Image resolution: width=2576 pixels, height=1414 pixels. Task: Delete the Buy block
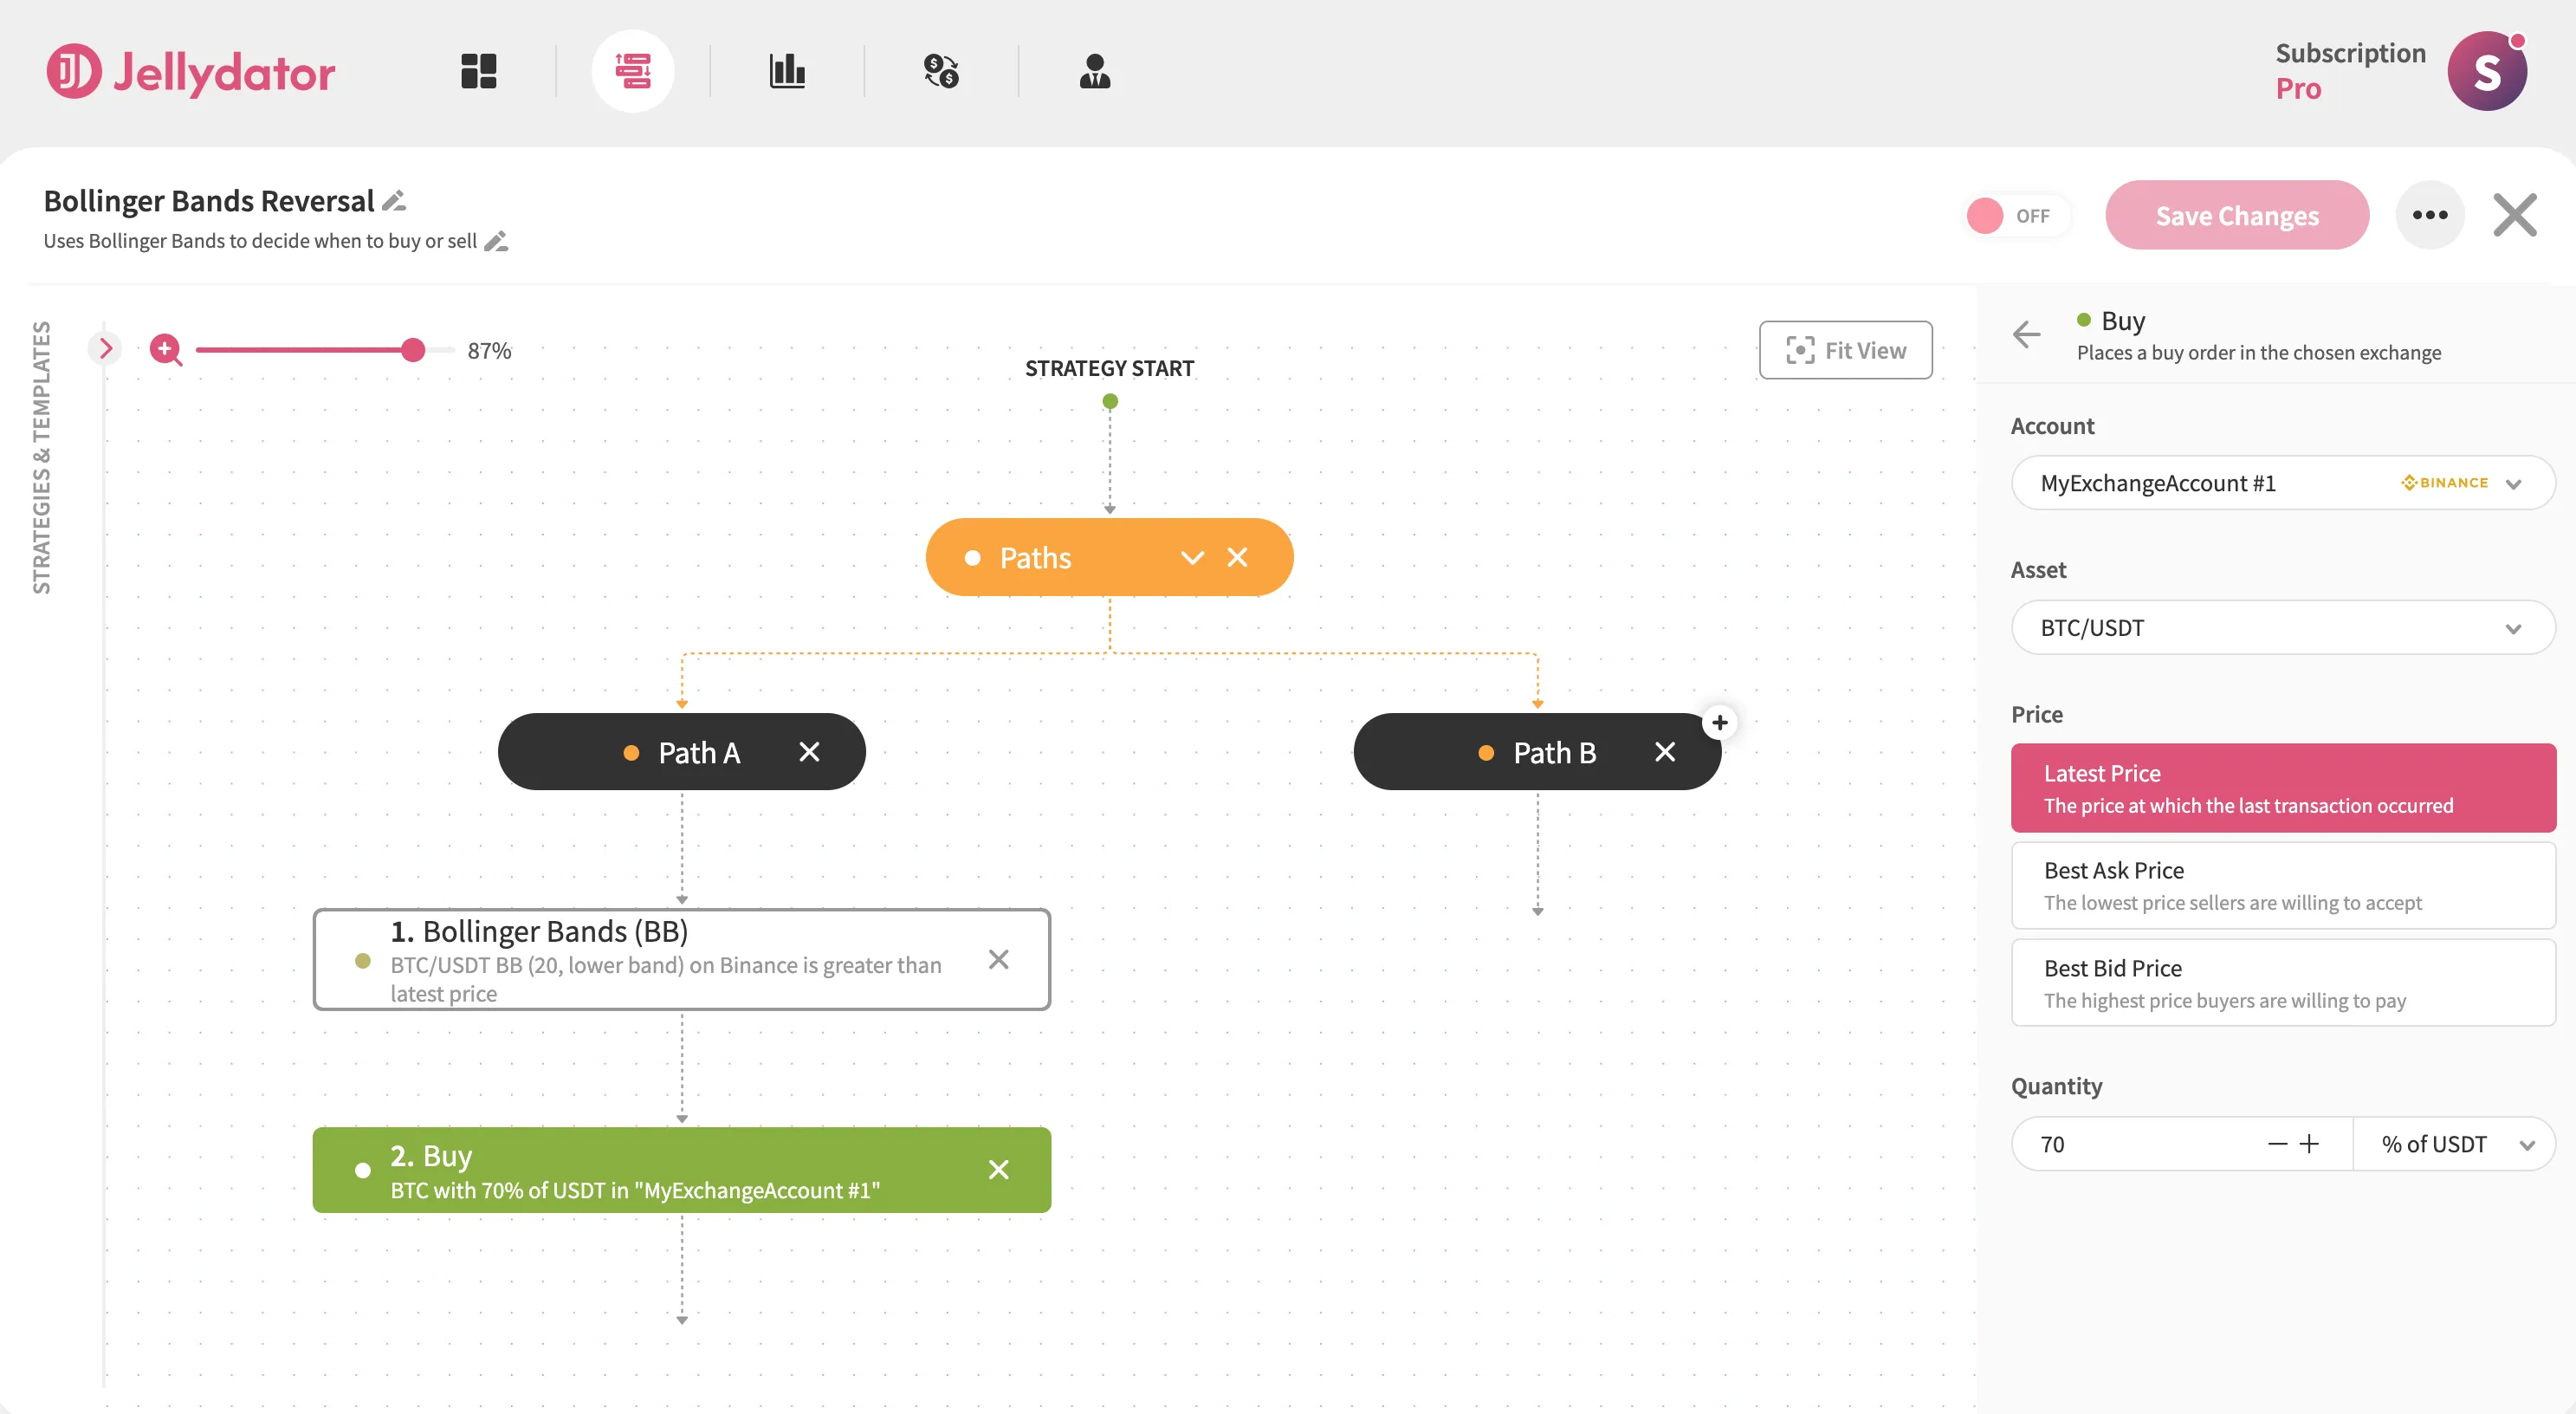[x=998, y=1169]
